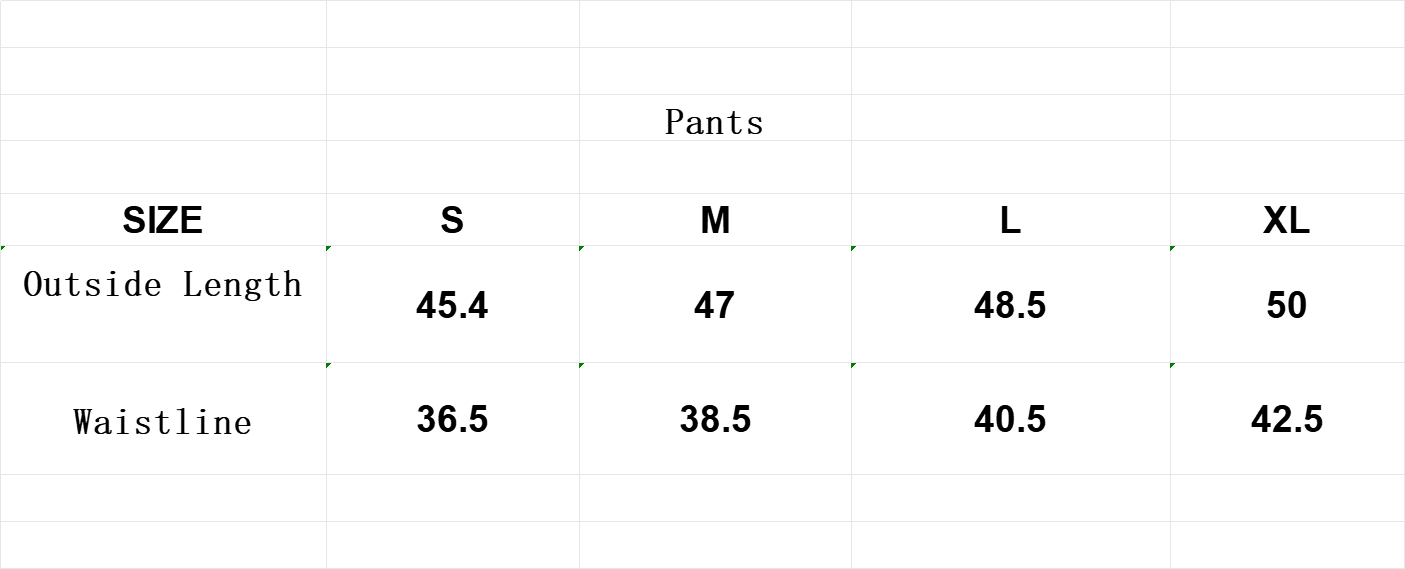The height and width of the screenshot is (569, 1405).
Task: Select cell with value 50
Action: [1287, 304]
